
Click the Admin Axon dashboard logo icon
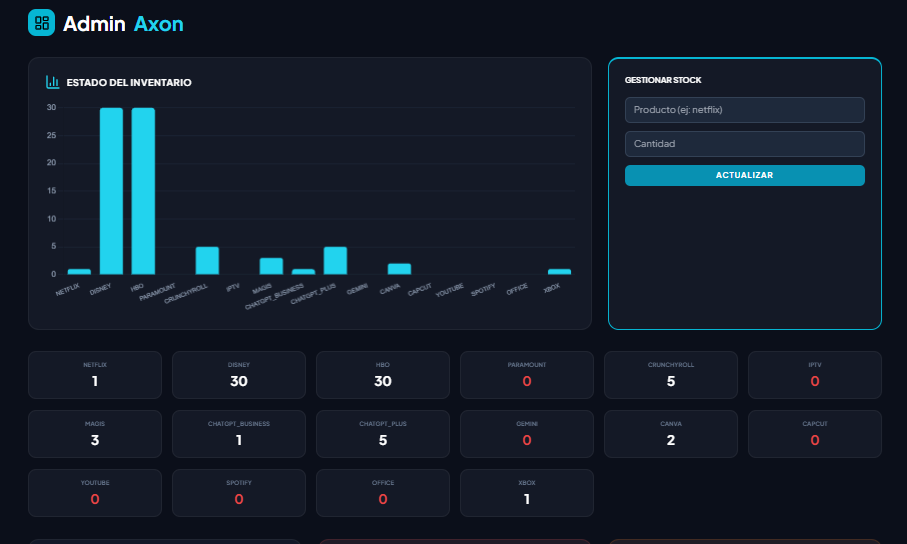pyautogui.click(x=42, y=23)
